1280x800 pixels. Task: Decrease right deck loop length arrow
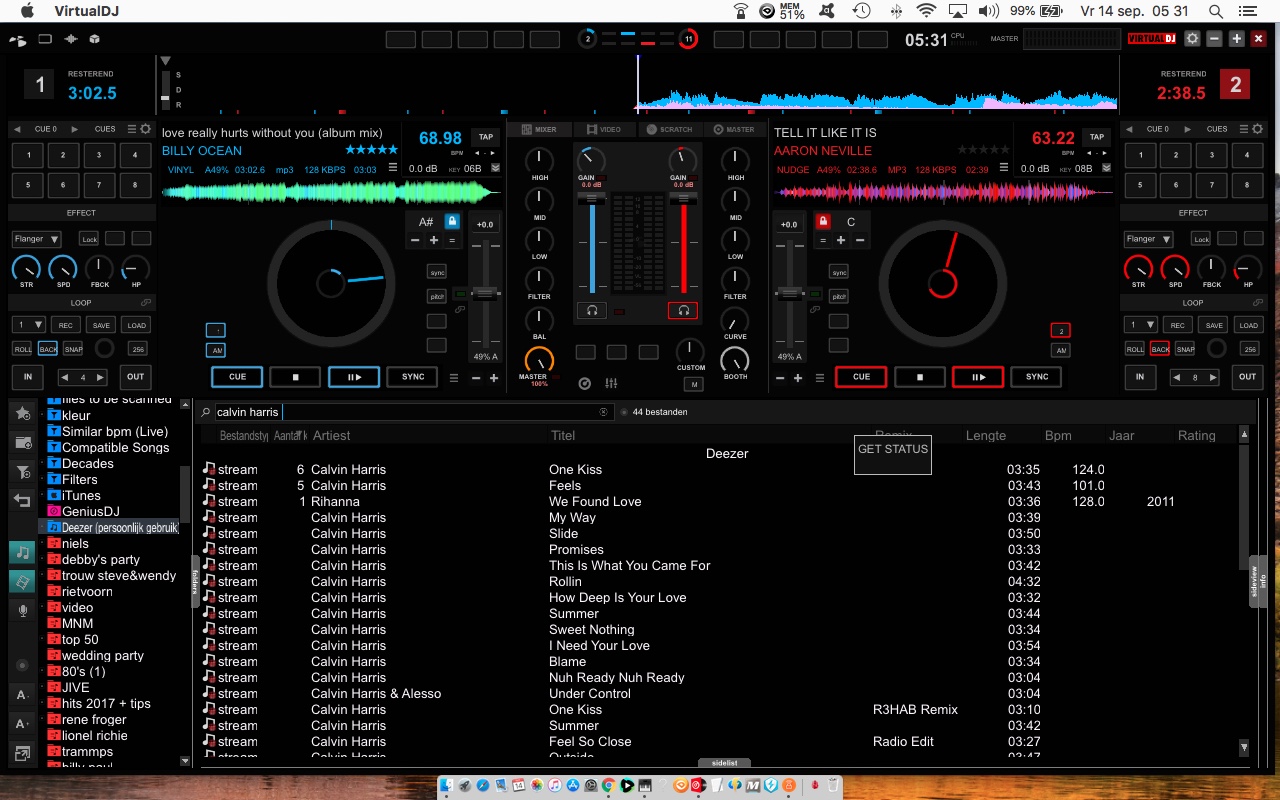[1176, 377]
